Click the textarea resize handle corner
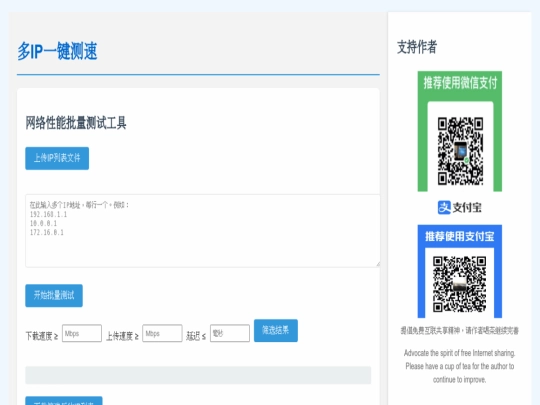The width and height of the screenshot is (540, 405). 378,264
